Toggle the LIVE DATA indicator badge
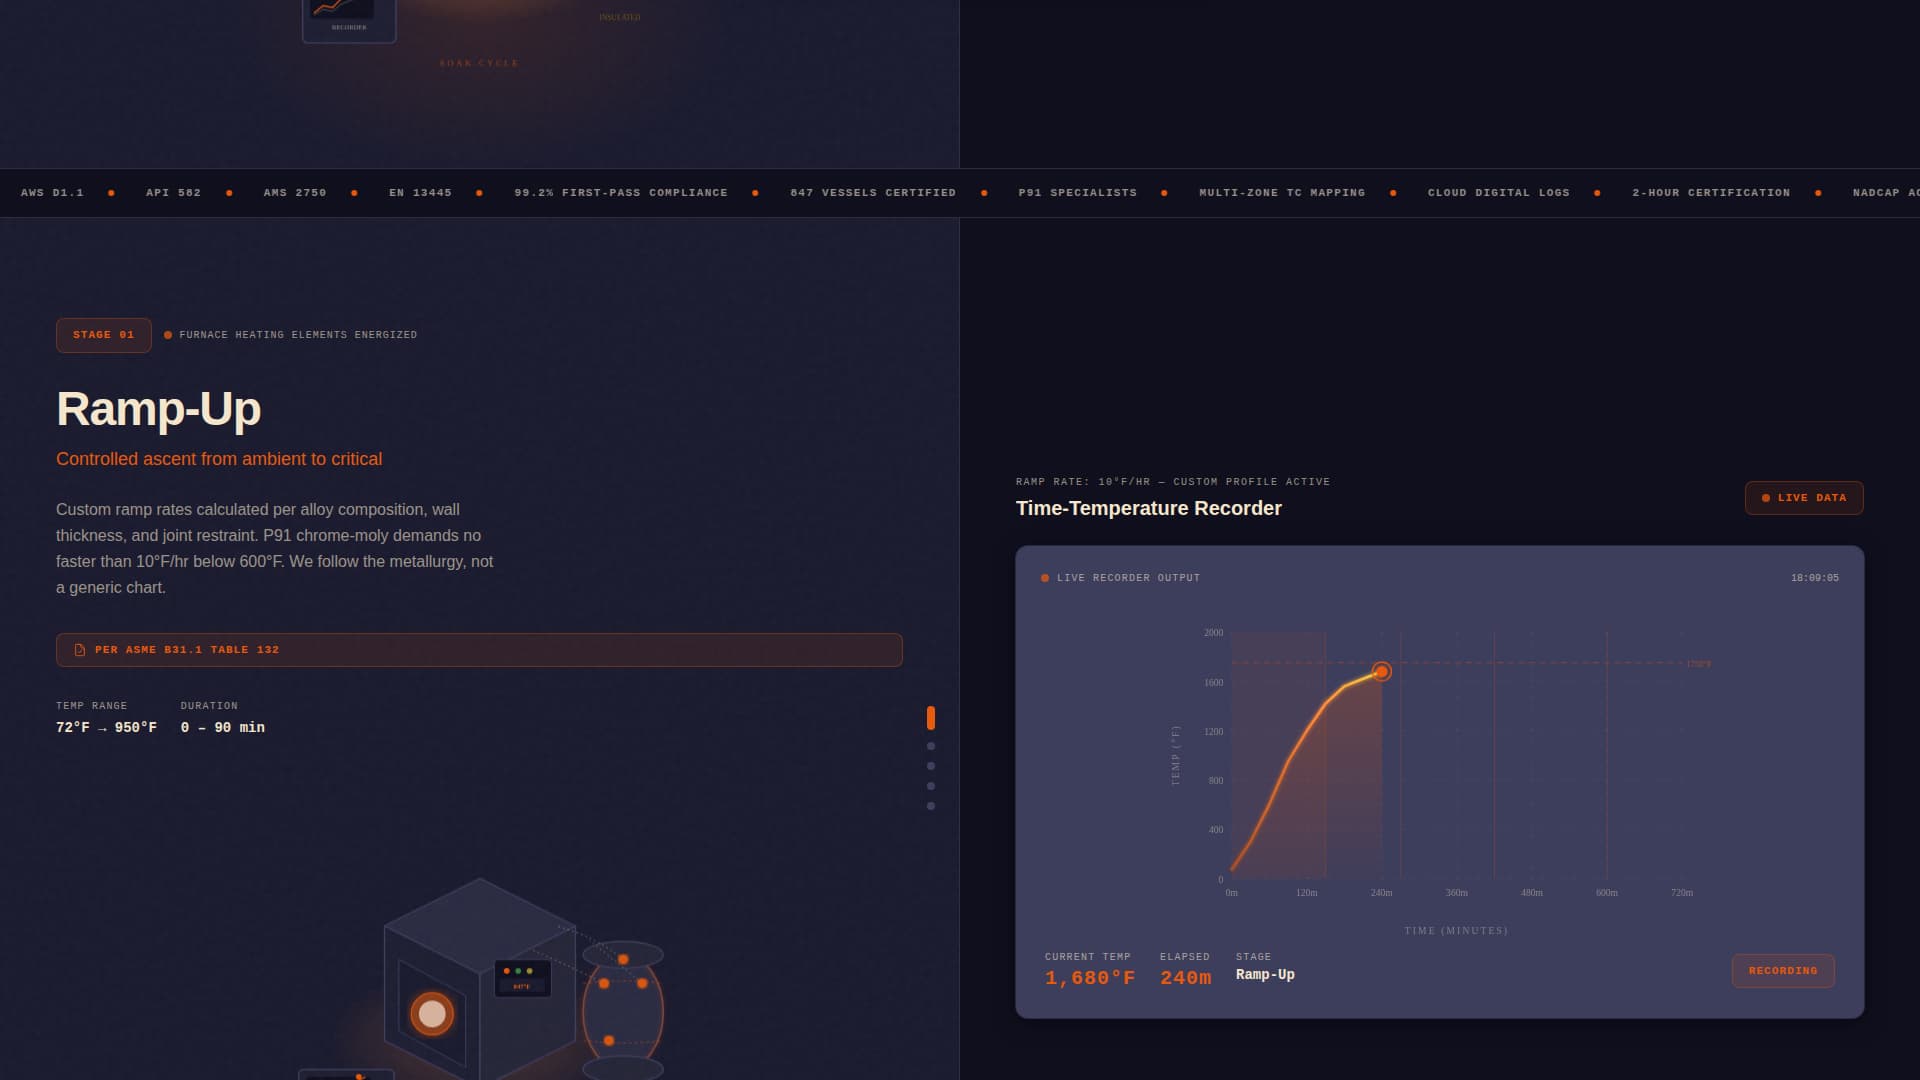The image size is (1920, 1080). pyautogui.click(x=1803, y=497)
